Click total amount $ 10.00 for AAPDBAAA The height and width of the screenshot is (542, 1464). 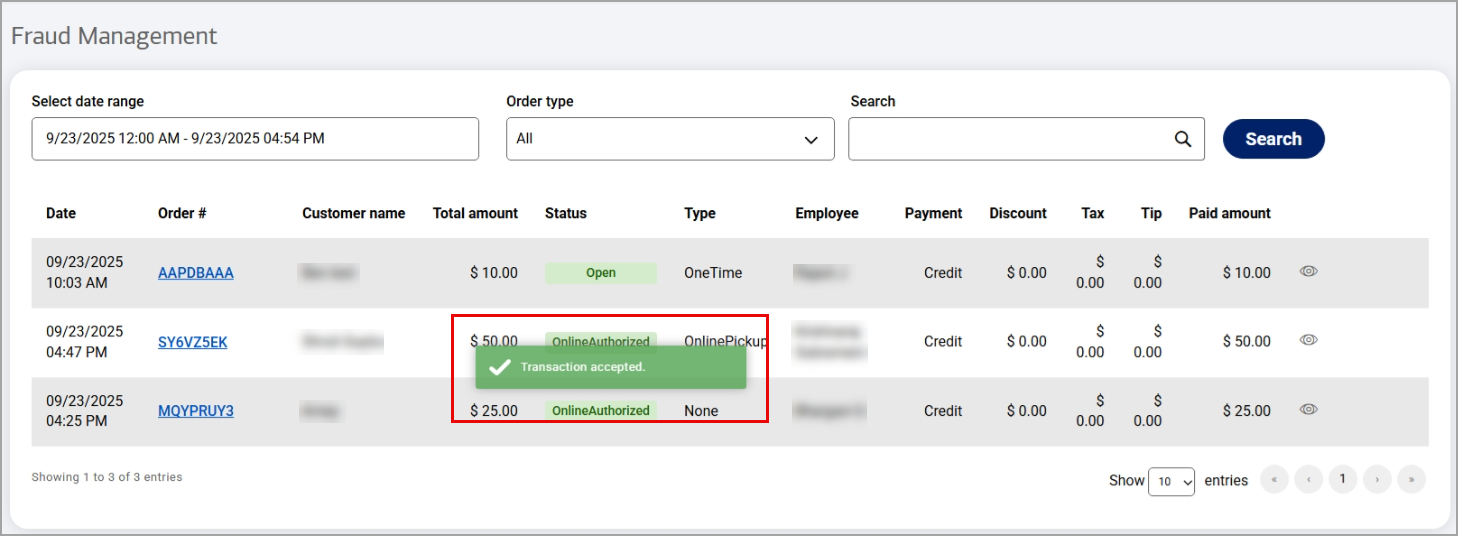[494, 273]
